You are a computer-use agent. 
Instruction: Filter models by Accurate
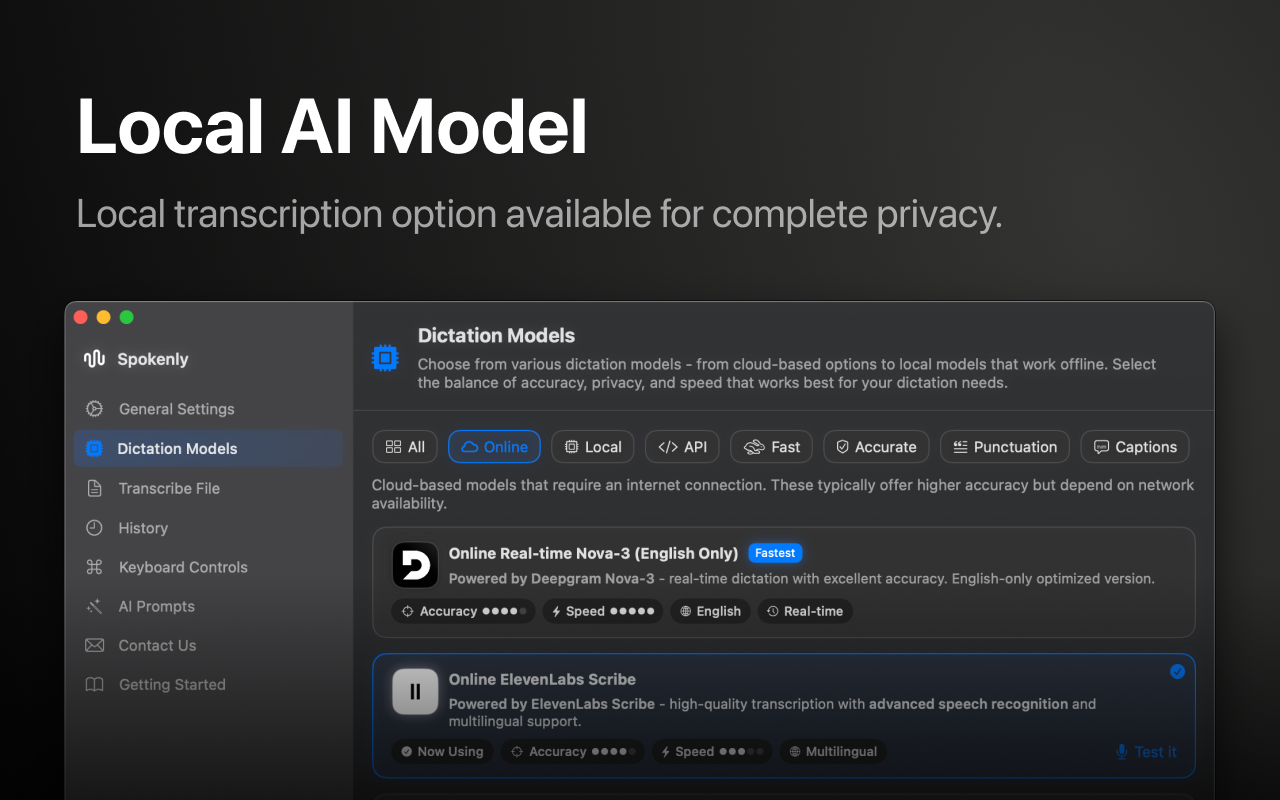coord(876,447)
